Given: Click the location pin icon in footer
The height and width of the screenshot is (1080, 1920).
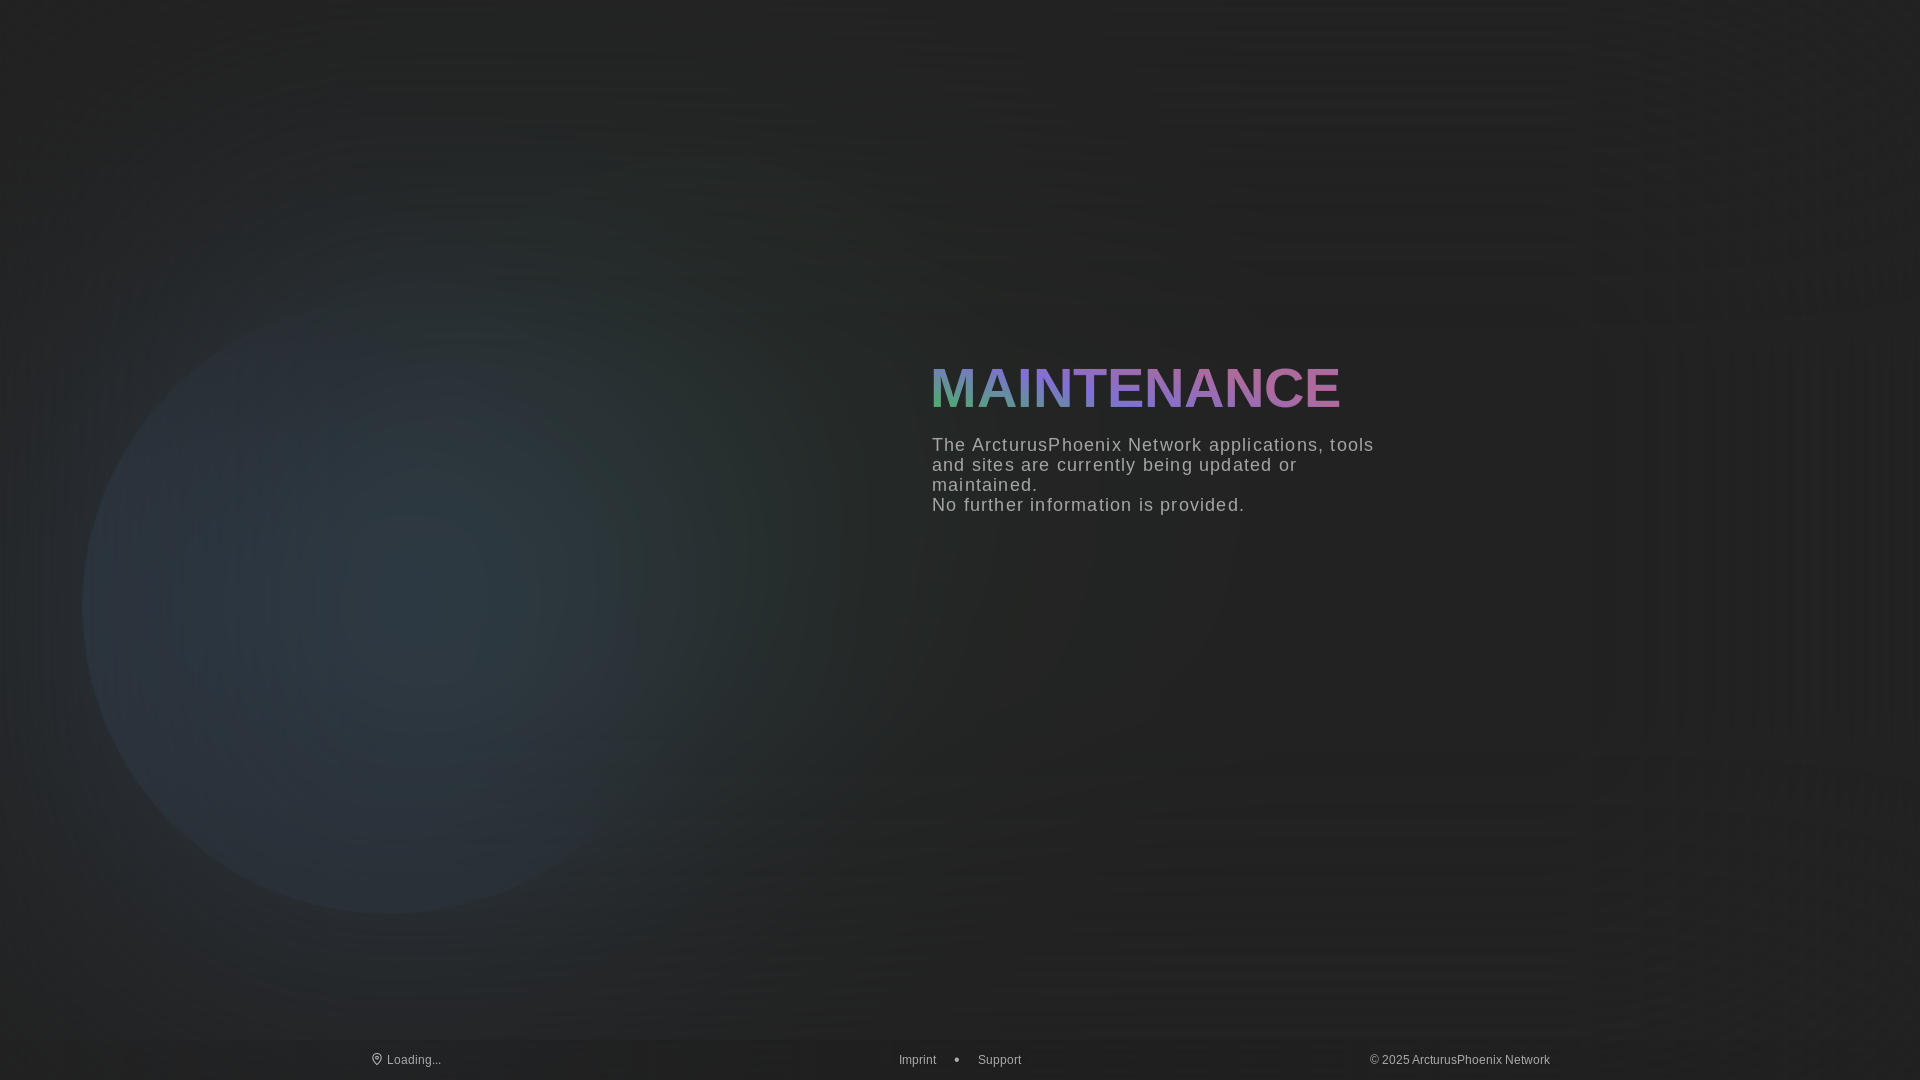Looking at the screenshot, I should pyautogui.click(x=377, y=1059).
